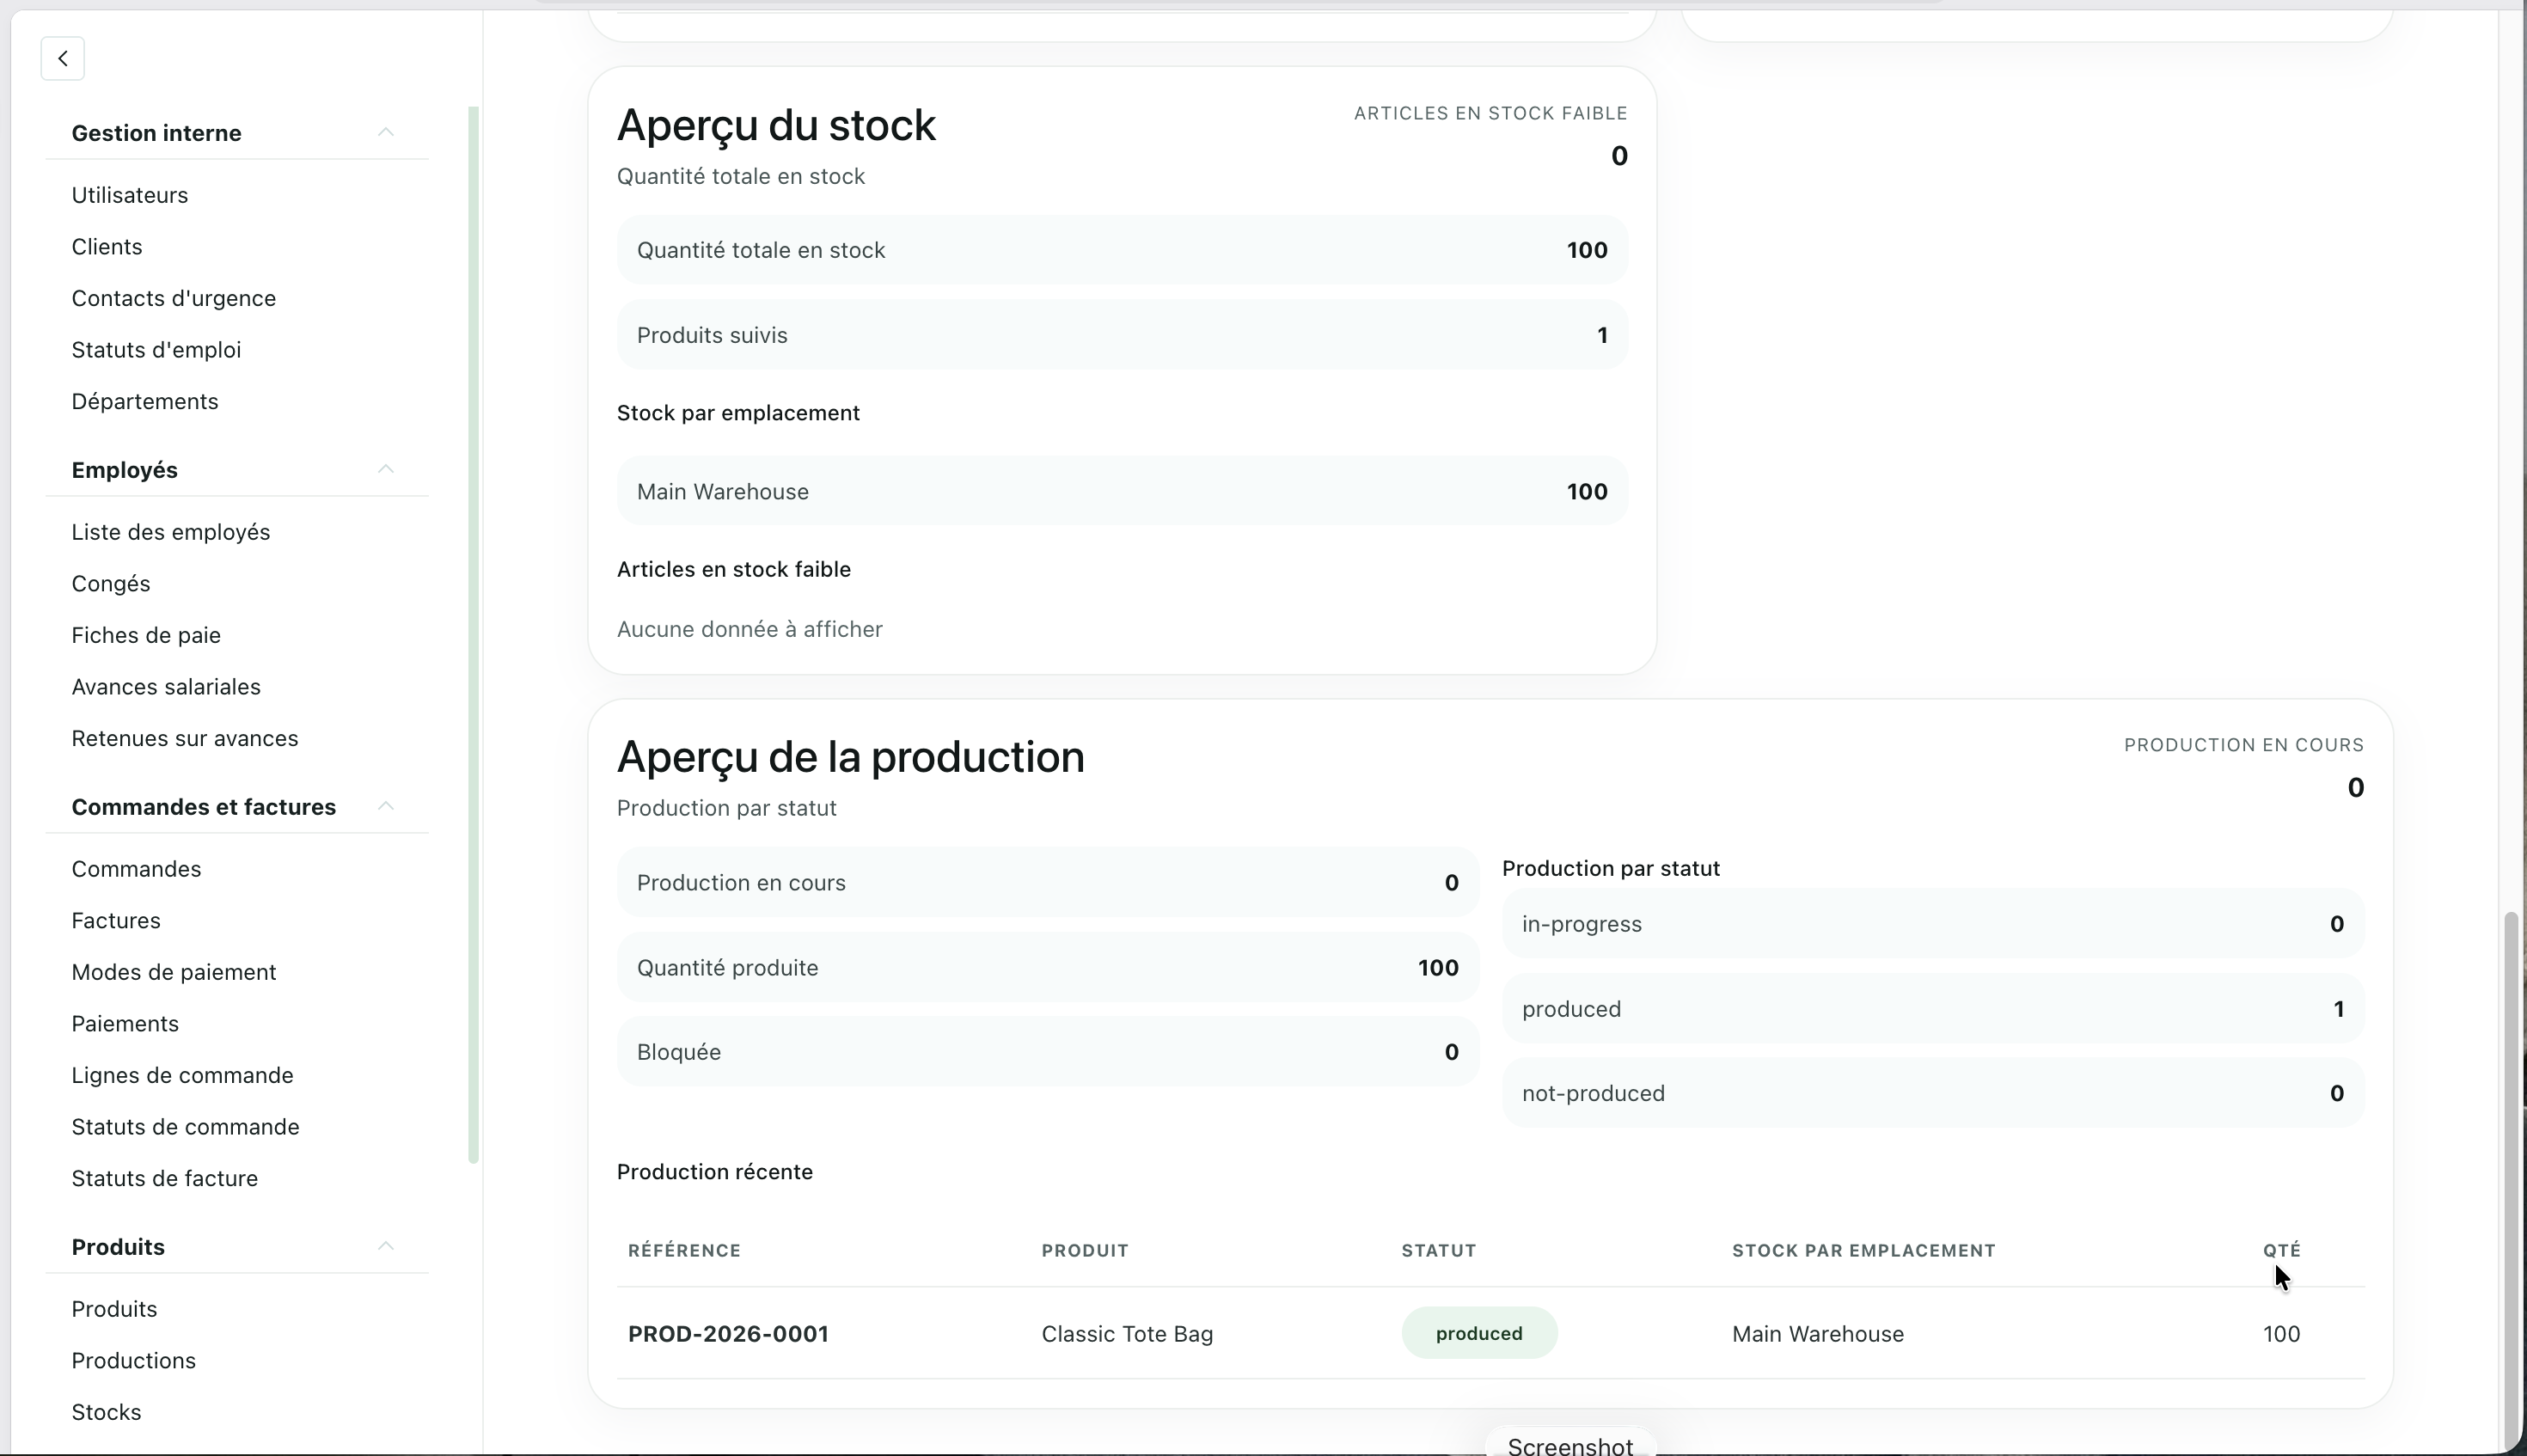
Task: Collapse the Produits section chevron
Action: pos(386,1246)
